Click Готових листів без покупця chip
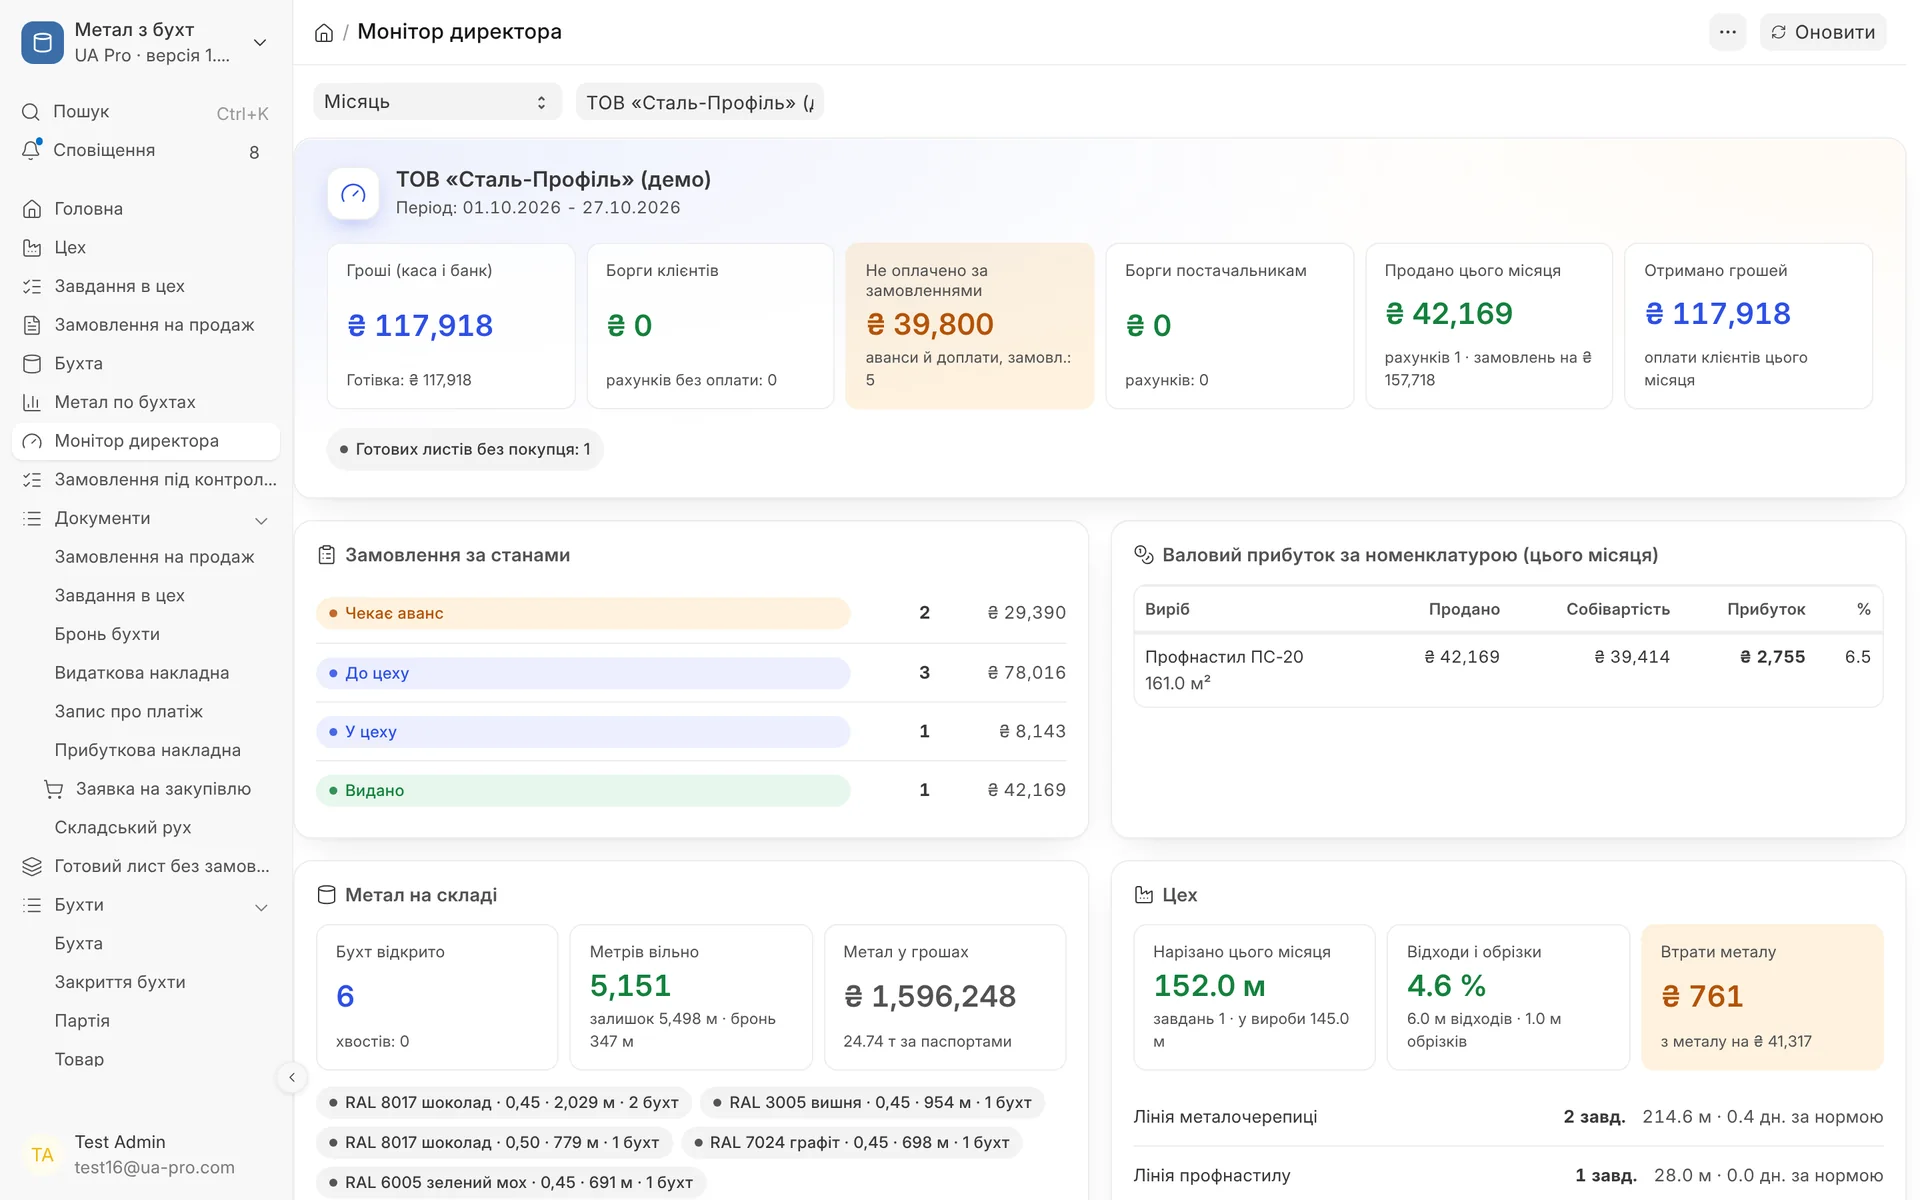The width and height of the screenshot is (1920, 1200). pyautogui.click(x=465, y=449)
